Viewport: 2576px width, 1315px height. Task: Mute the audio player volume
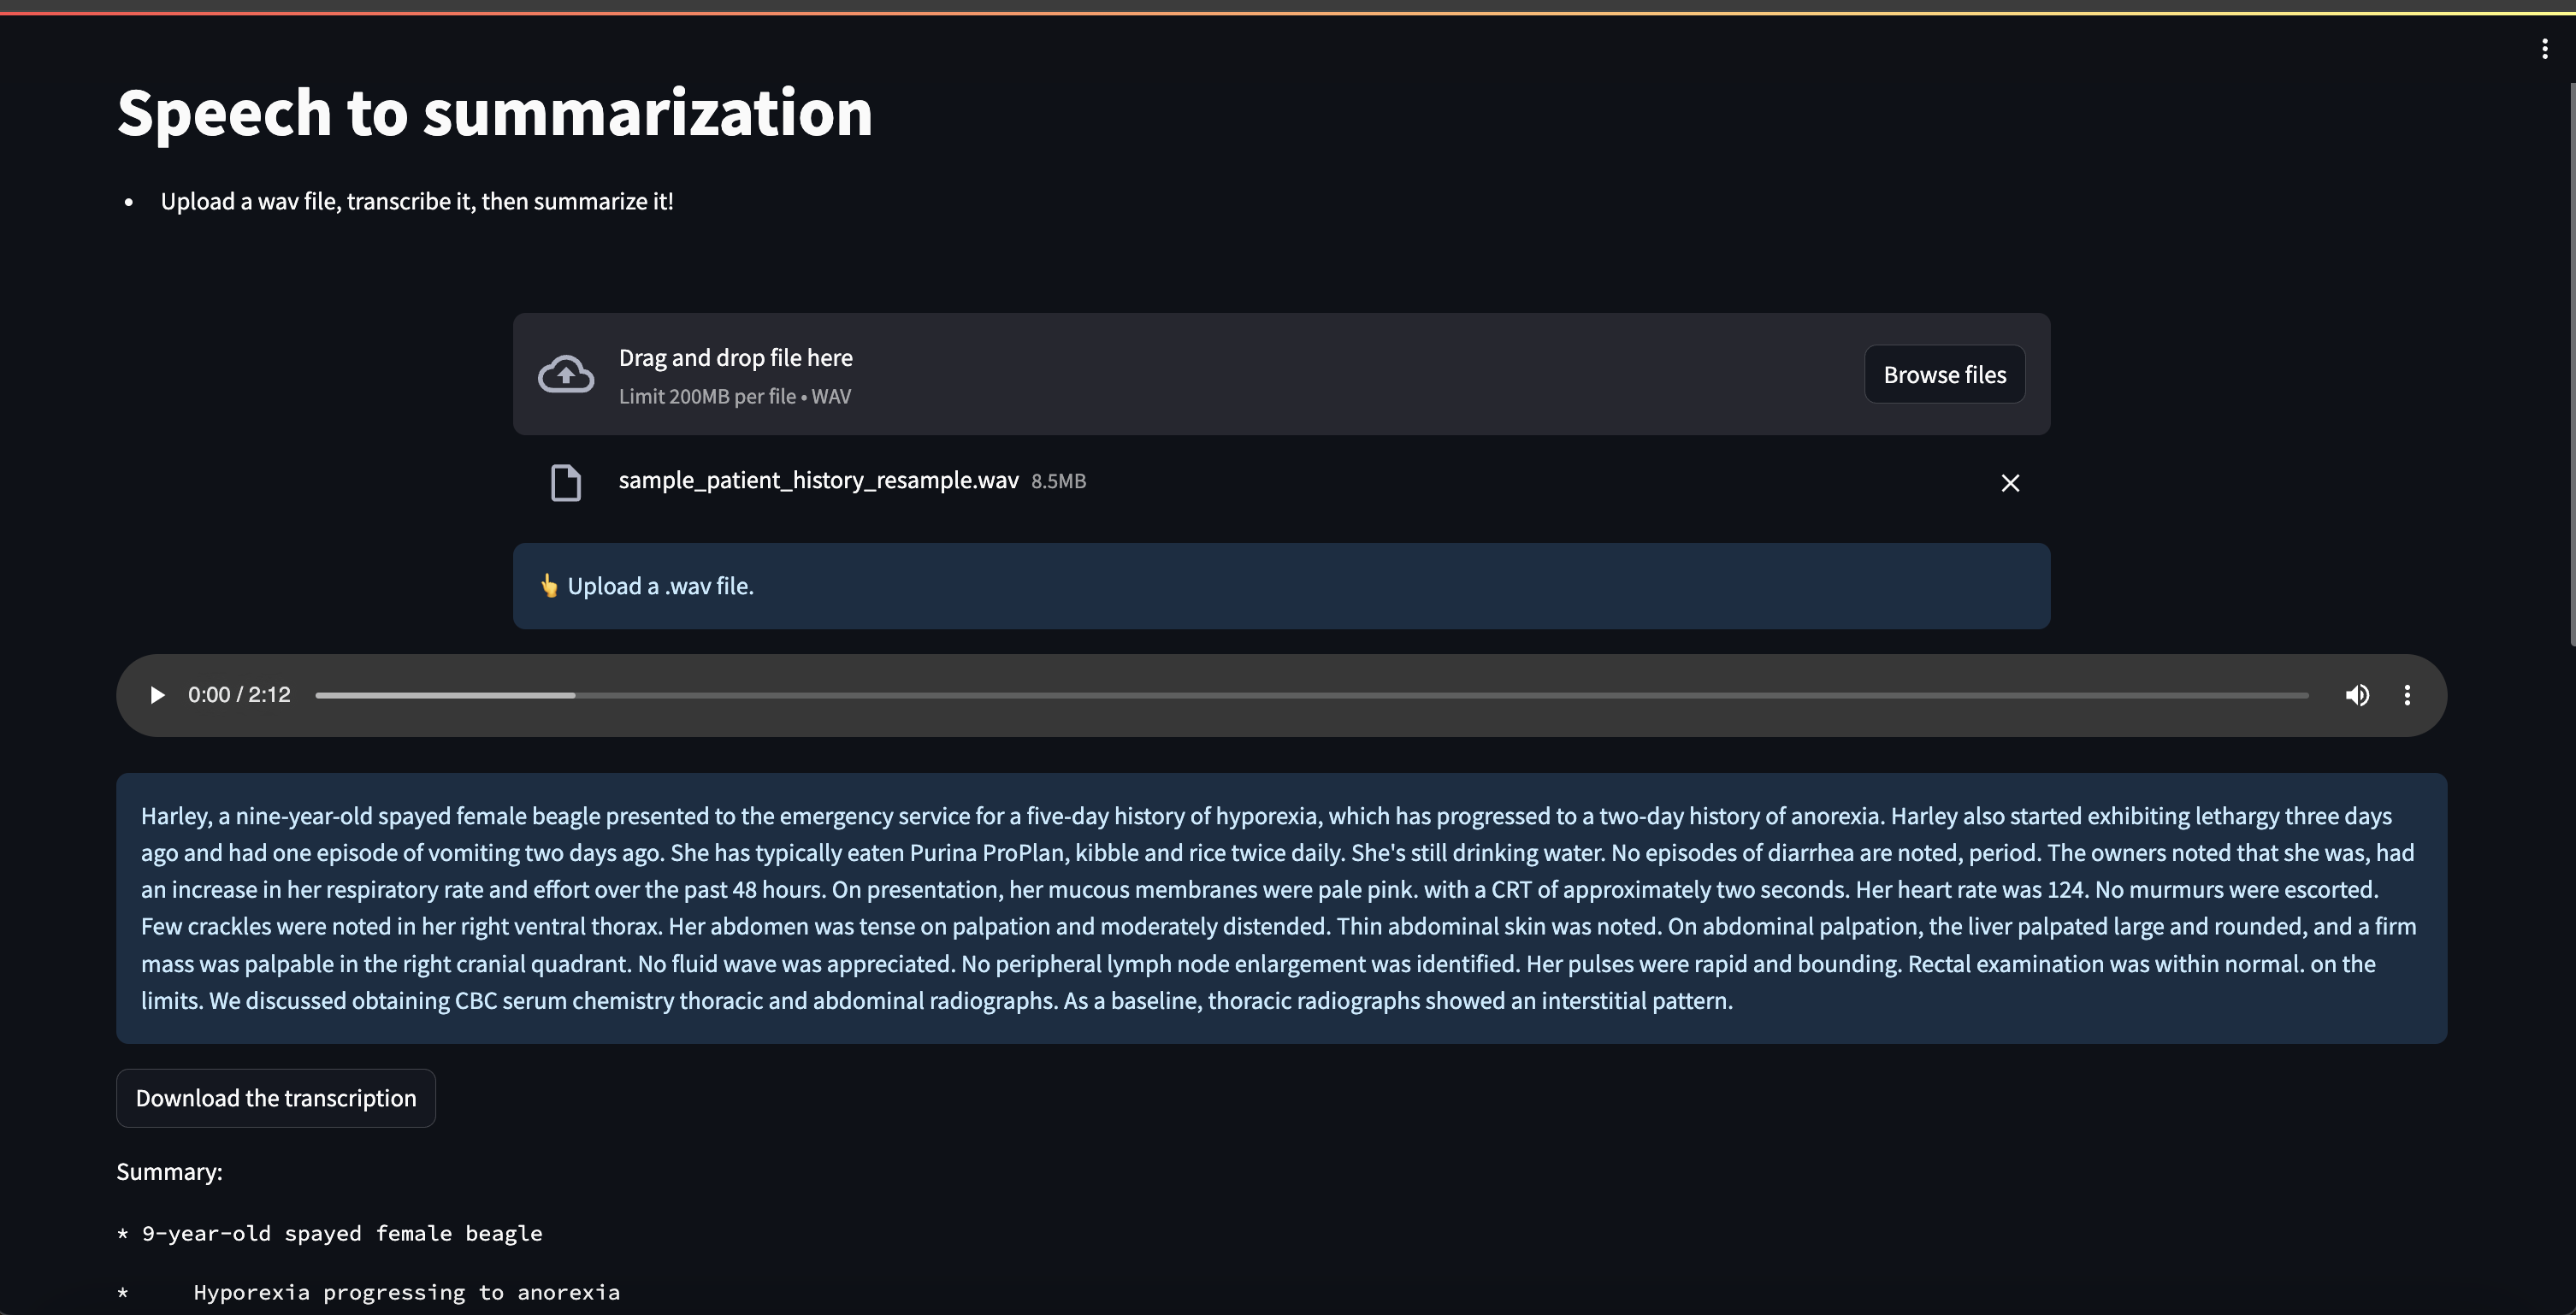click(2357, 695)
